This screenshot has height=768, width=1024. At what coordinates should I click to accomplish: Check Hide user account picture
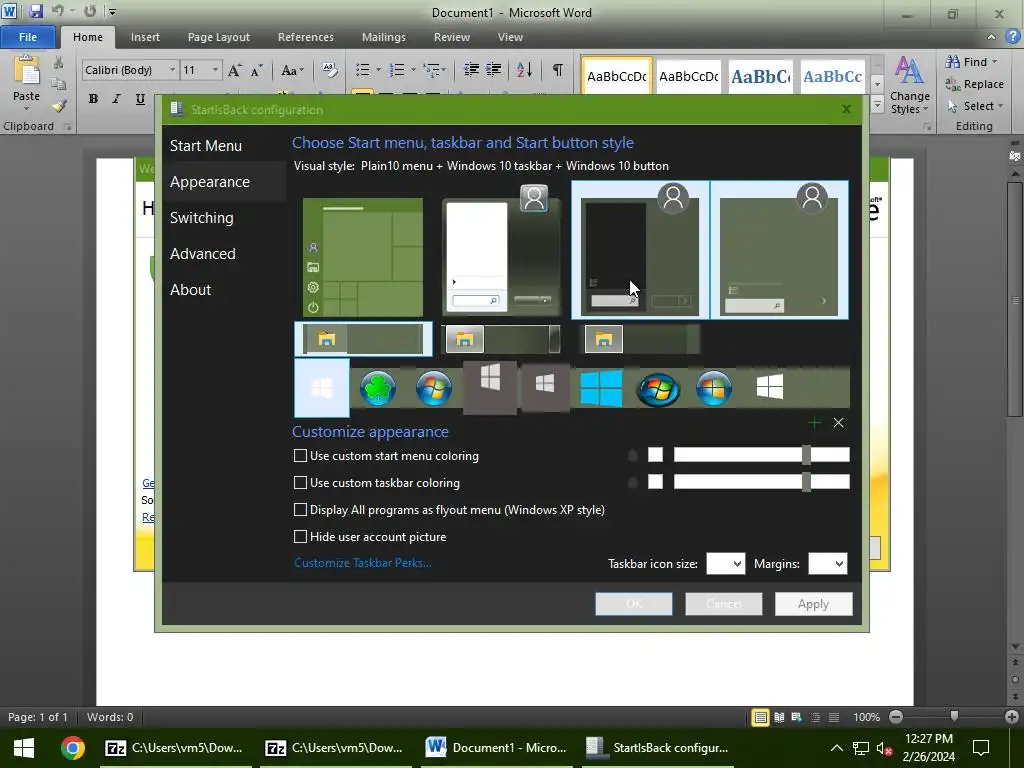[x=300, y=537]
